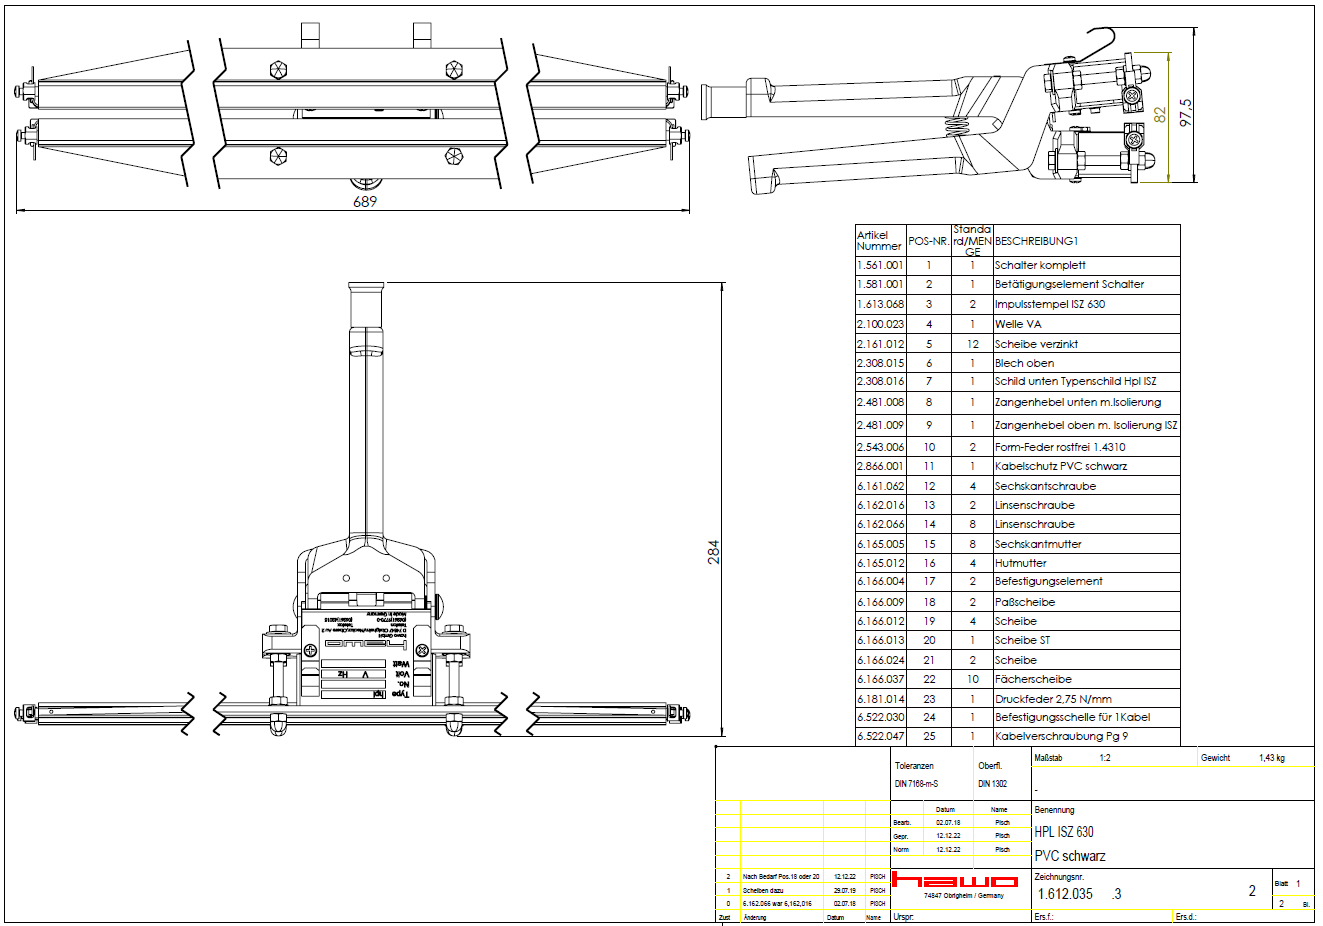Select the Maßstab 1:2 scale value
This screenshot has height=926, width=1323.
pos(1104,758)
